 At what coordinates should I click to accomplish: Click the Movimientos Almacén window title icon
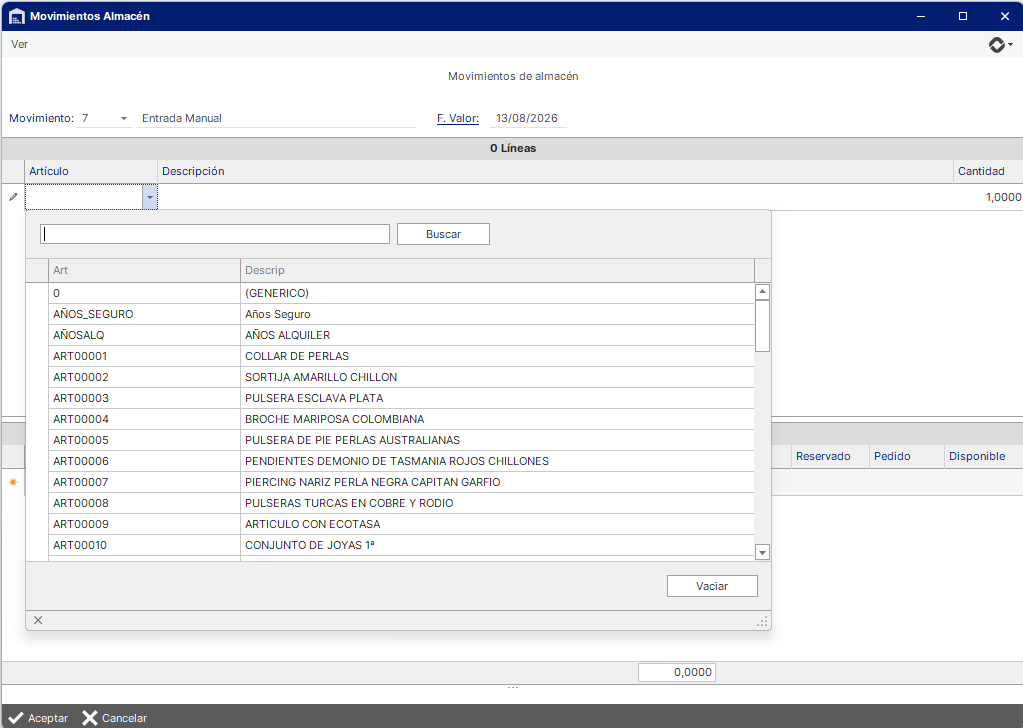click(x=16, y=16)
